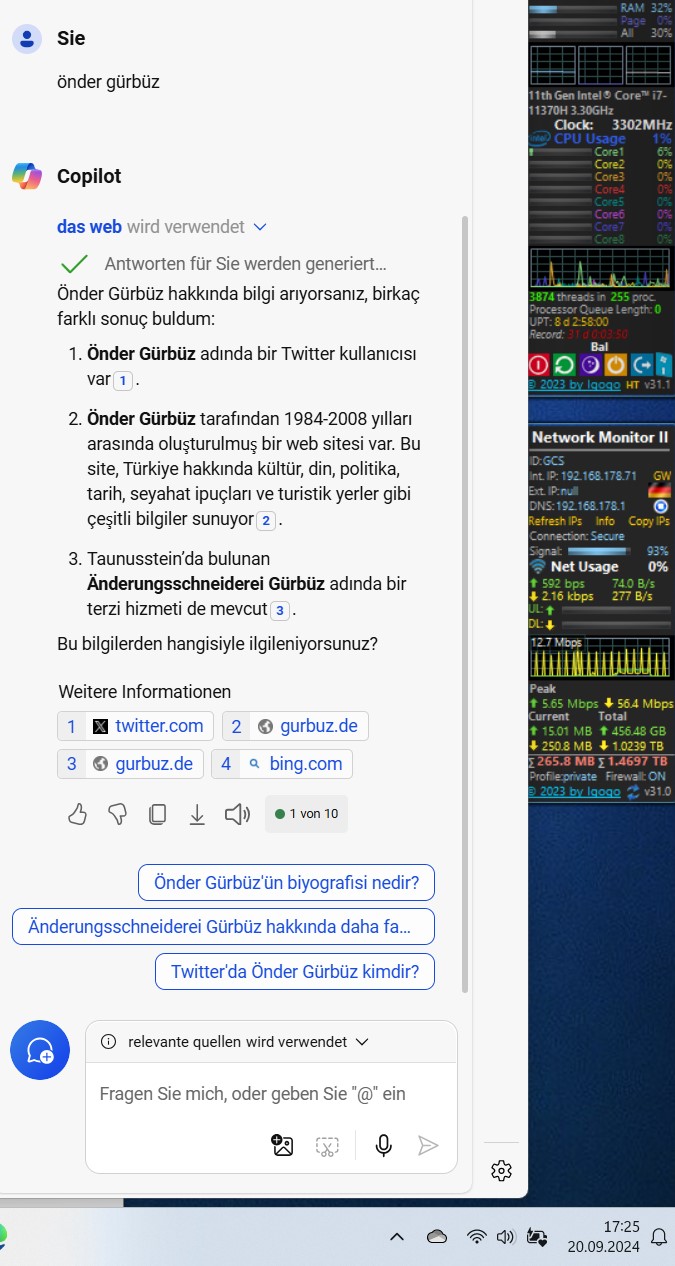Viewport: 675px width, 1266px height.
Task: Expand 'relevante quellen wird verwendet' dropdown
Action: (x=362, y=1041)
